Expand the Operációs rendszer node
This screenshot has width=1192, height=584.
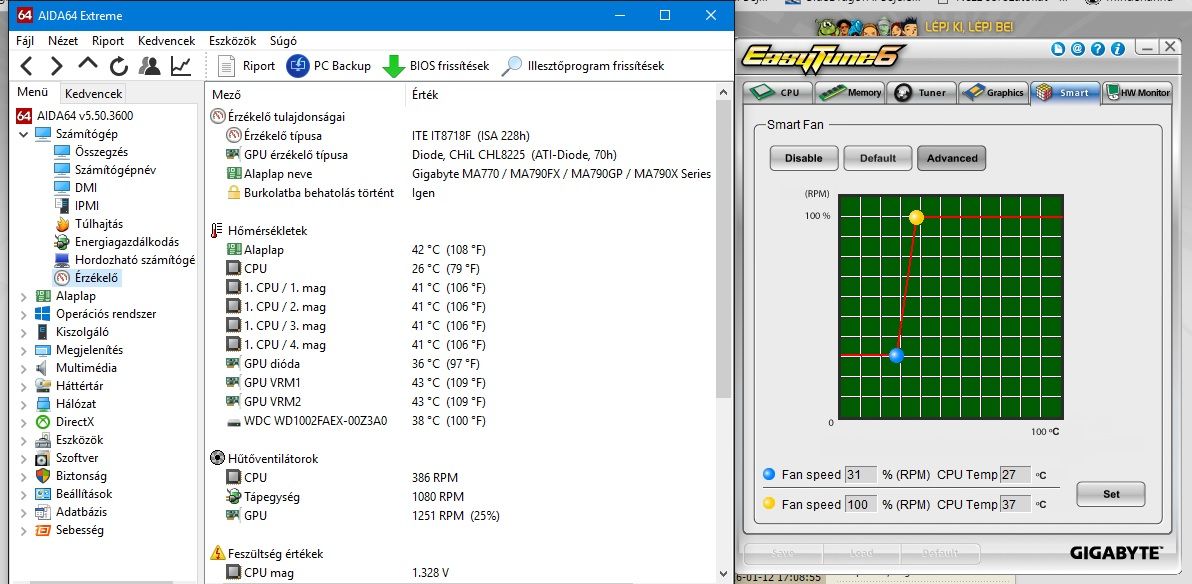coord(24,314)
